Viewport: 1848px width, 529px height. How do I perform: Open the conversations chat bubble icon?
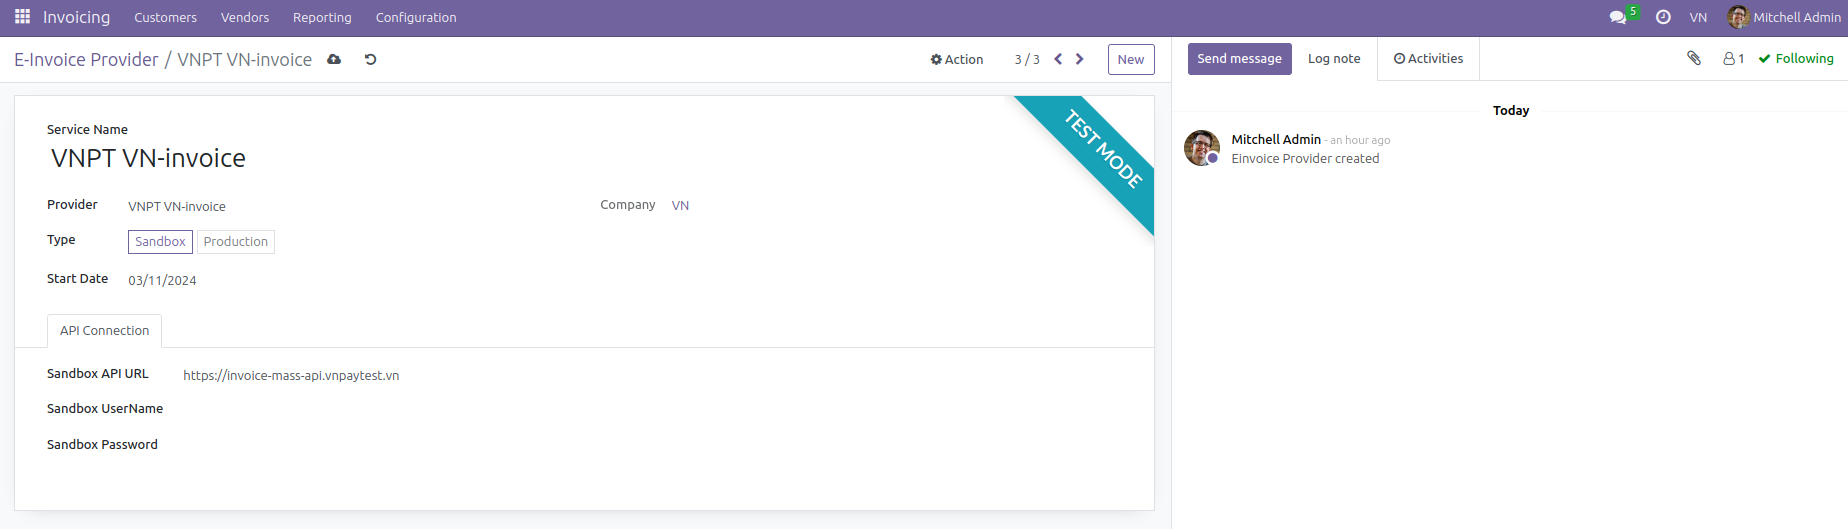pos(1618,17)
